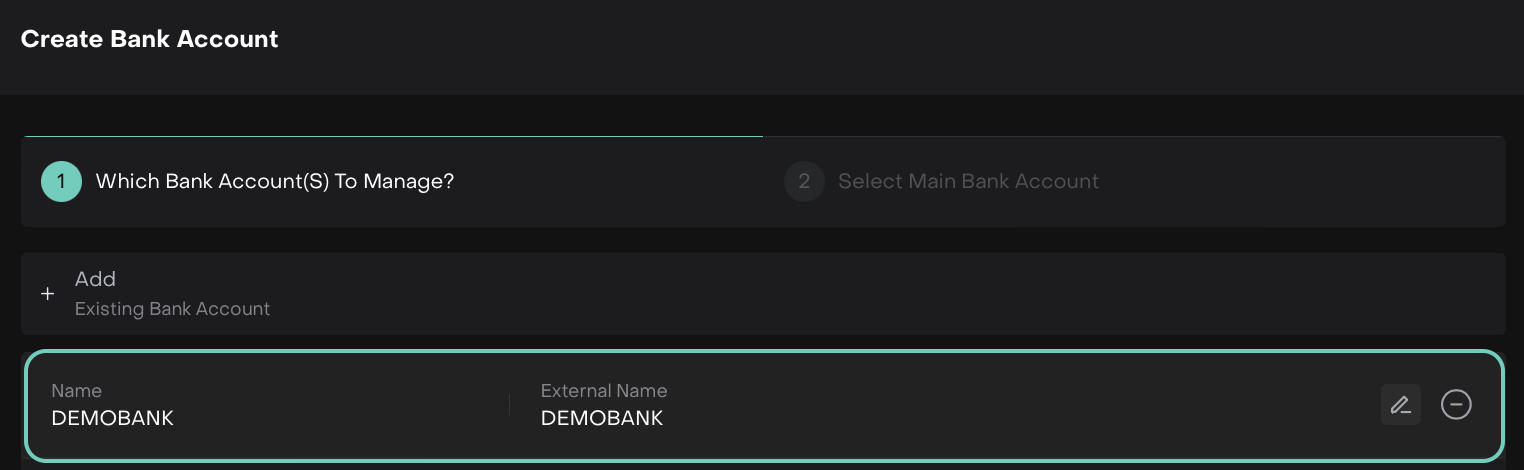Click the divider between Name and External Name
This screenshot has height=470, width=1524.
509,405
